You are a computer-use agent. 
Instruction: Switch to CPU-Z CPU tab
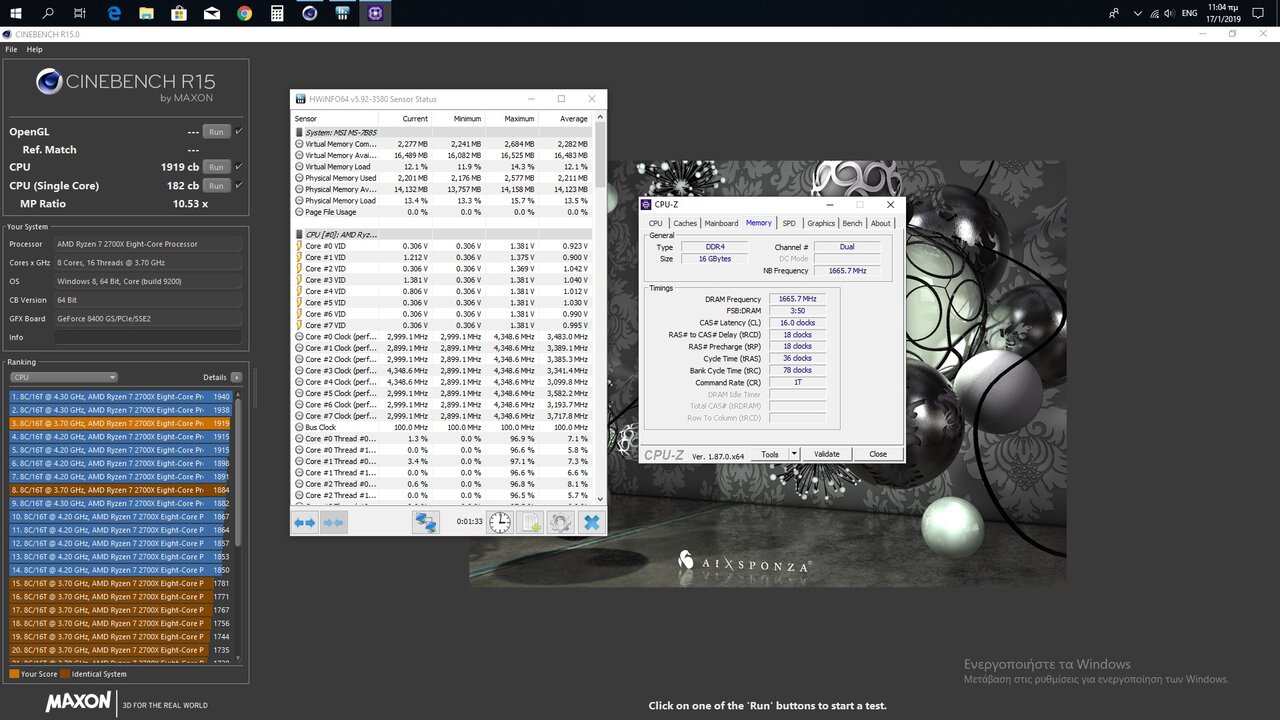(655, 223)
